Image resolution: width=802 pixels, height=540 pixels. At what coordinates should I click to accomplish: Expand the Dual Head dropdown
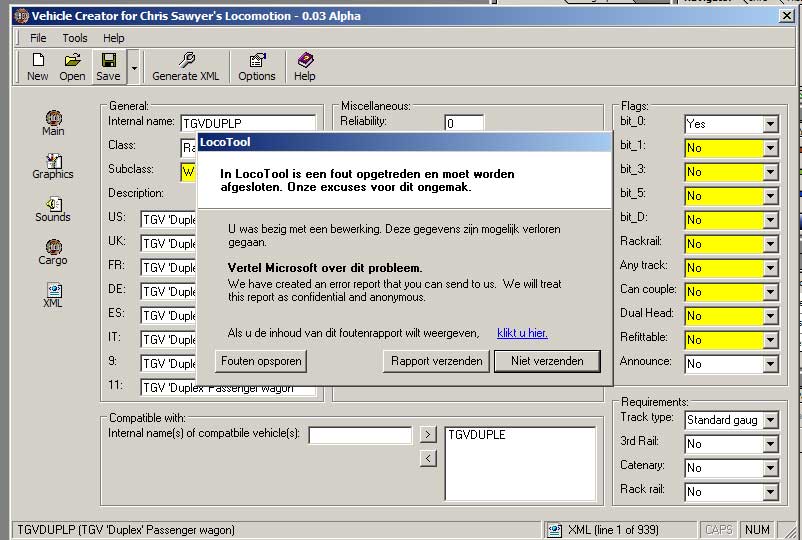[x=770, y=316]
